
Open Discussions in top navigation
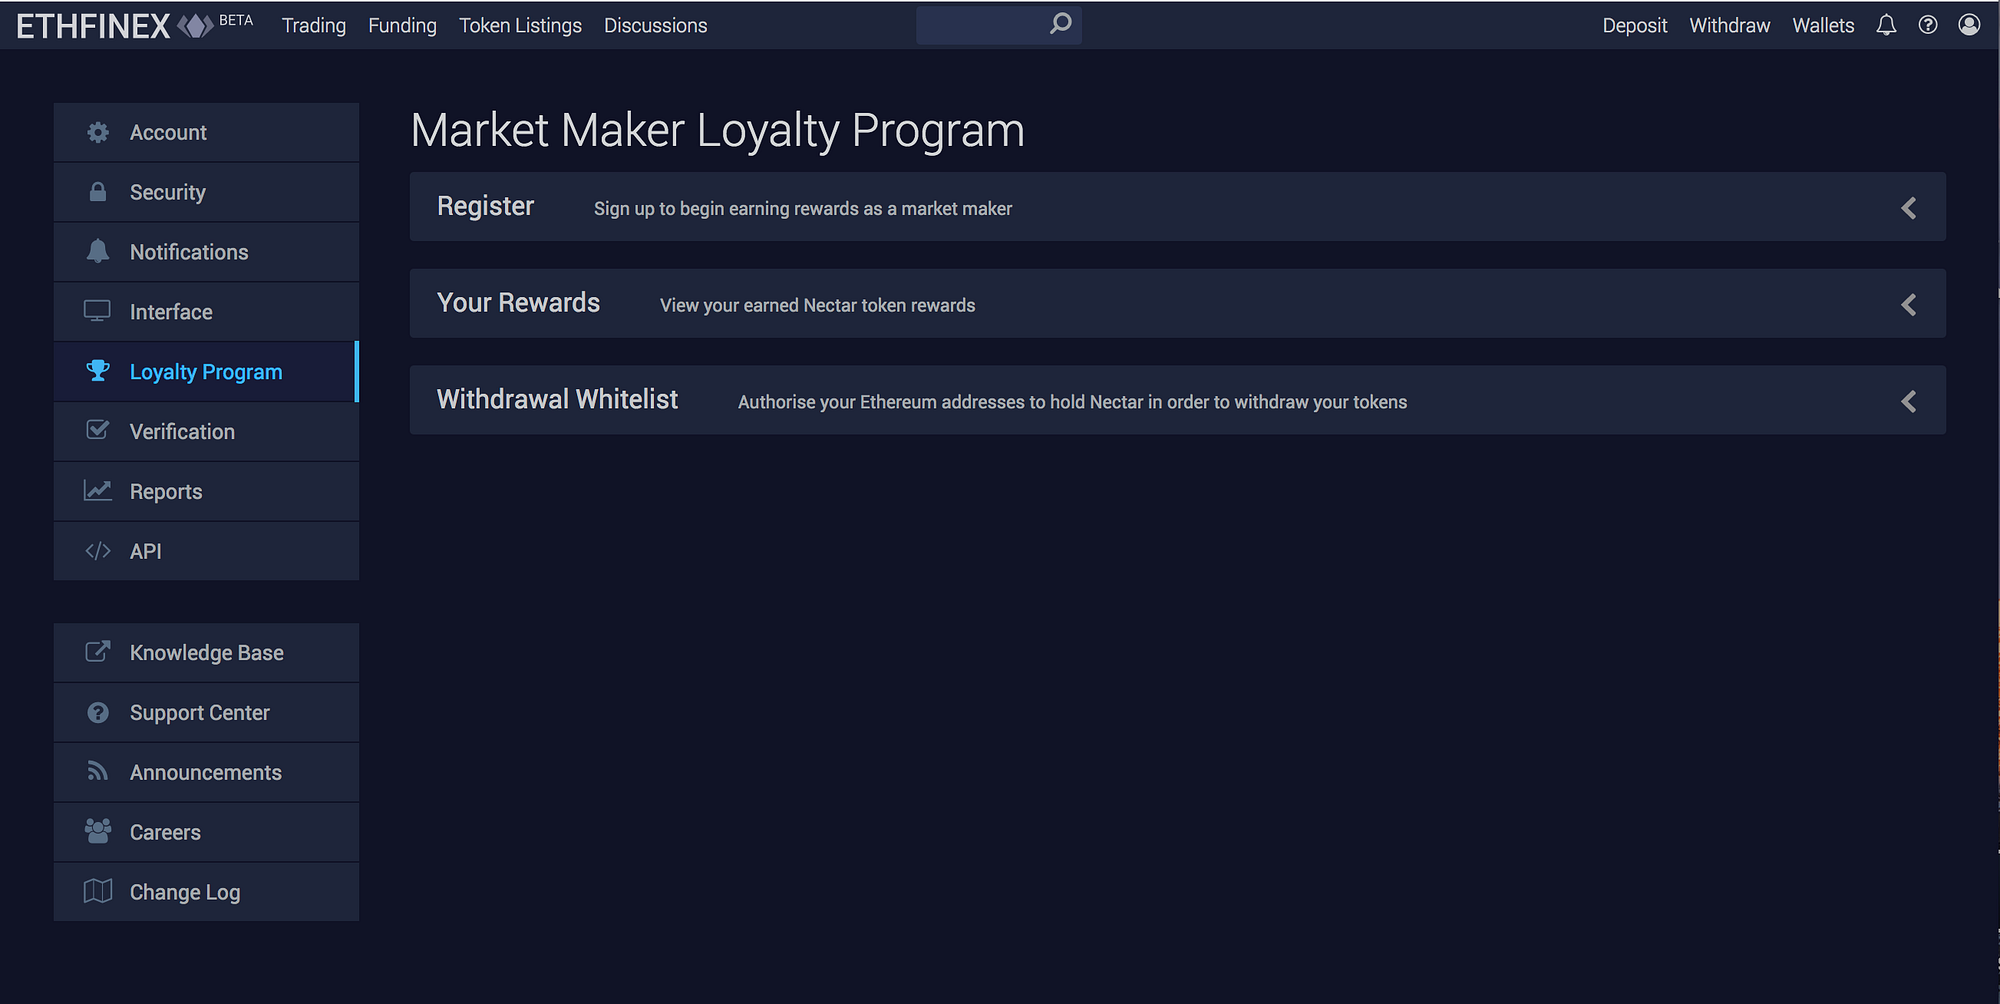(655, 25)
